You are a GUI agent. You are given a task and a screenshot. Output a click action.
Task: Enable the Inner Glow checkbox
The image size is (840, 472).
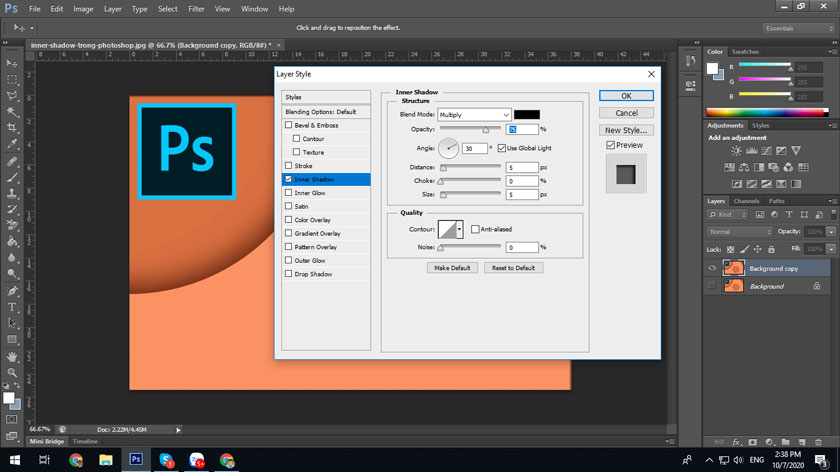click(x=289, y=192)
